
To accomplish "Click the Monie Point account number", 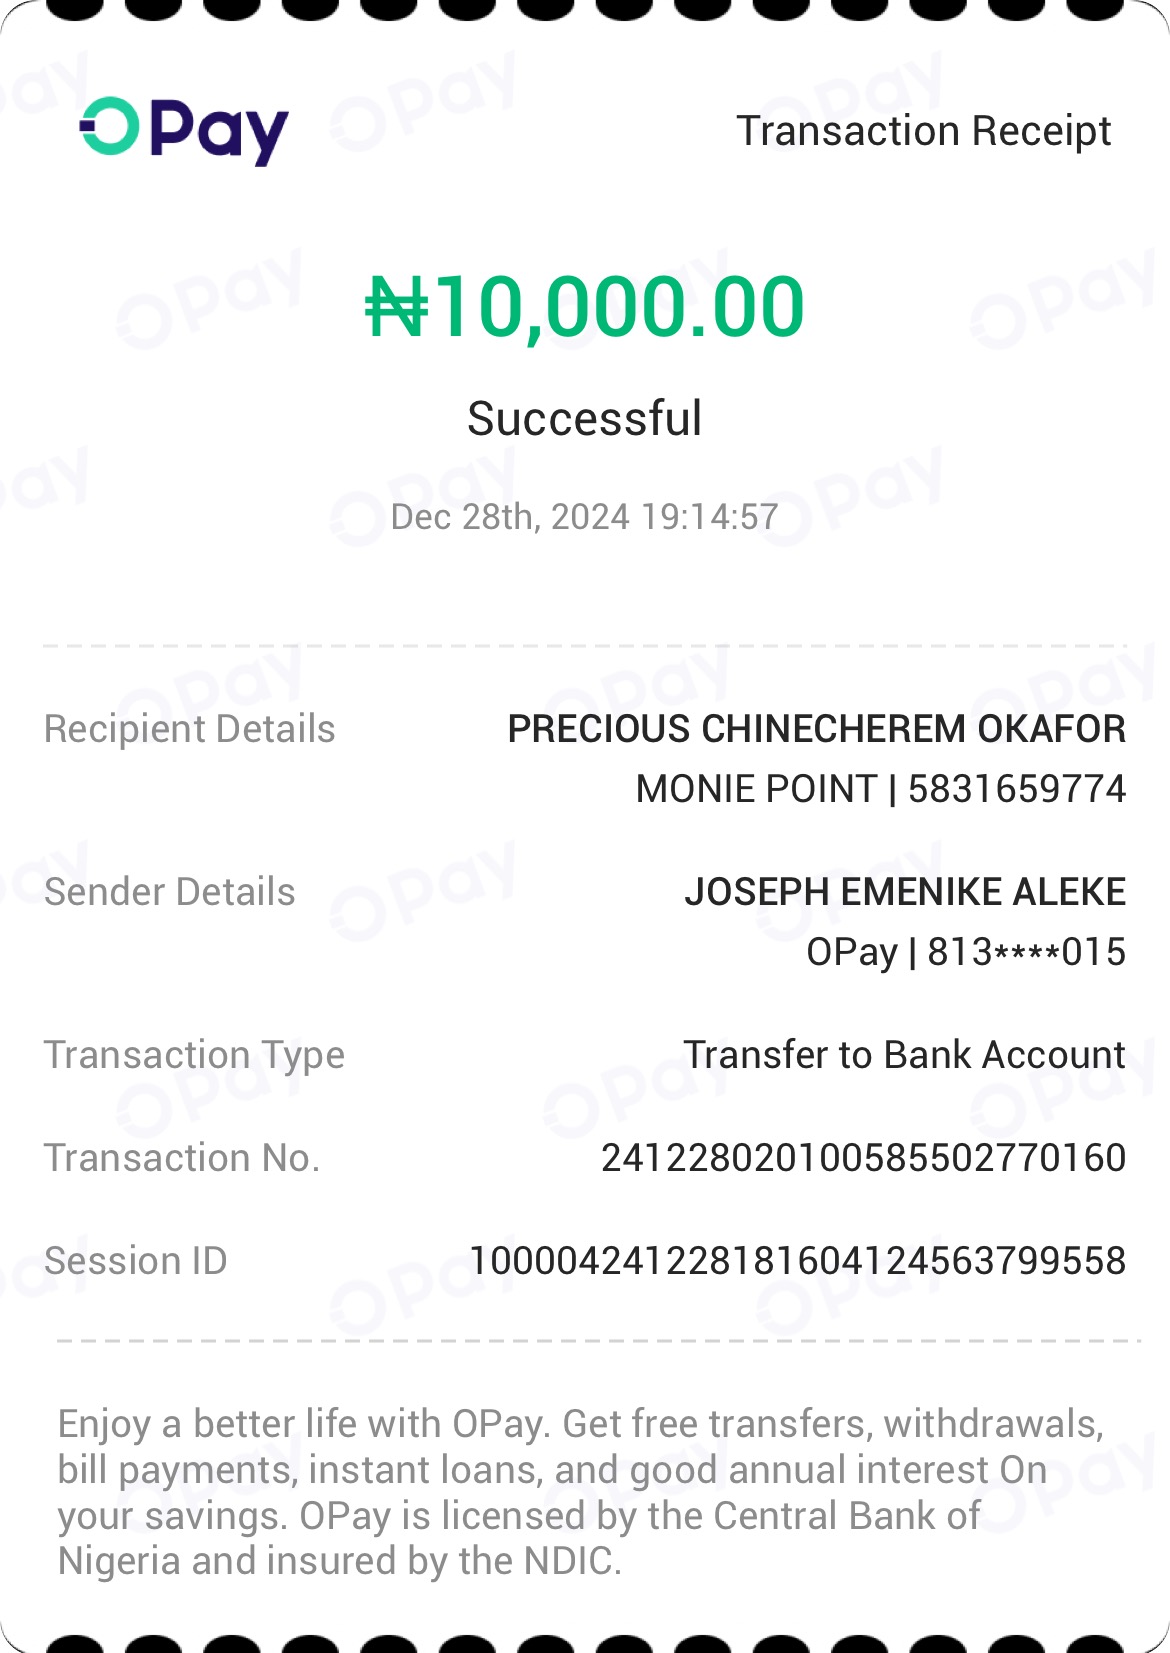I will tap(880, 789).
